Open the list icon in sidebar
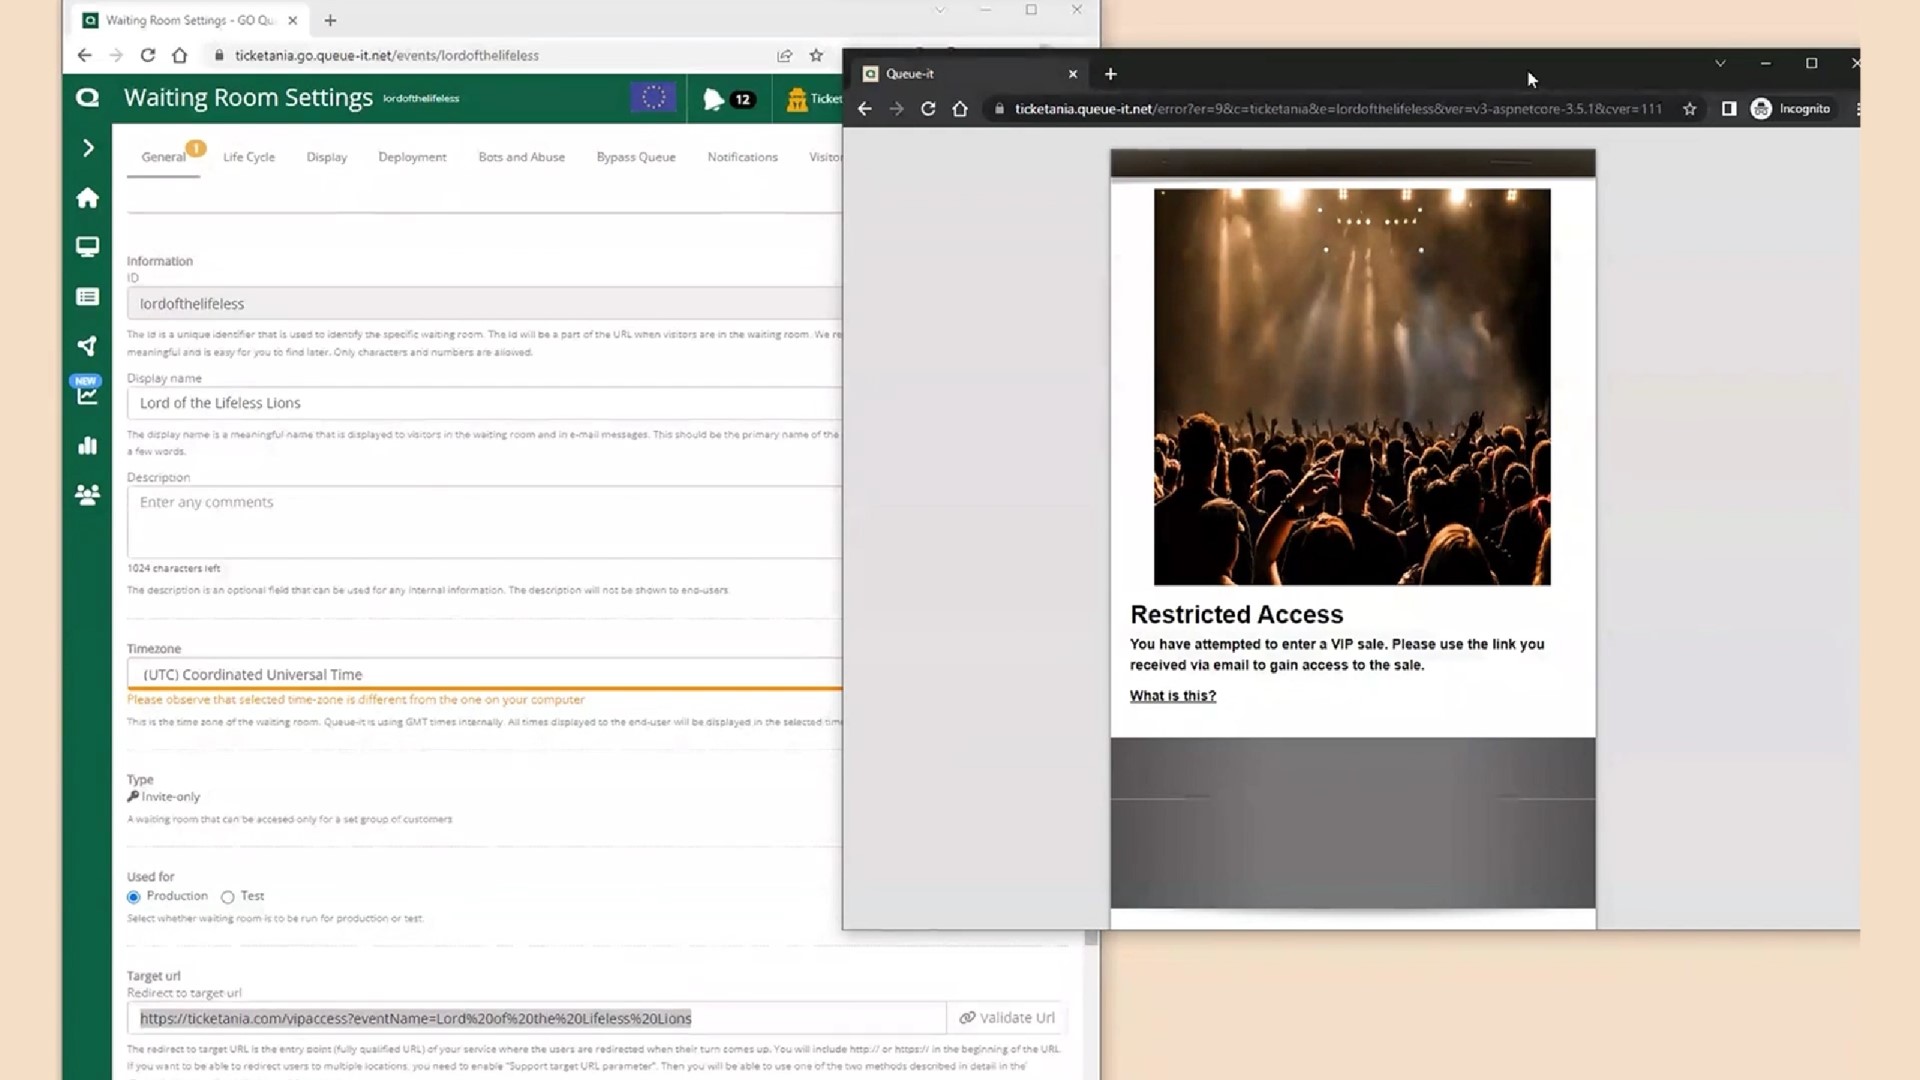 [x=88, y=297]
